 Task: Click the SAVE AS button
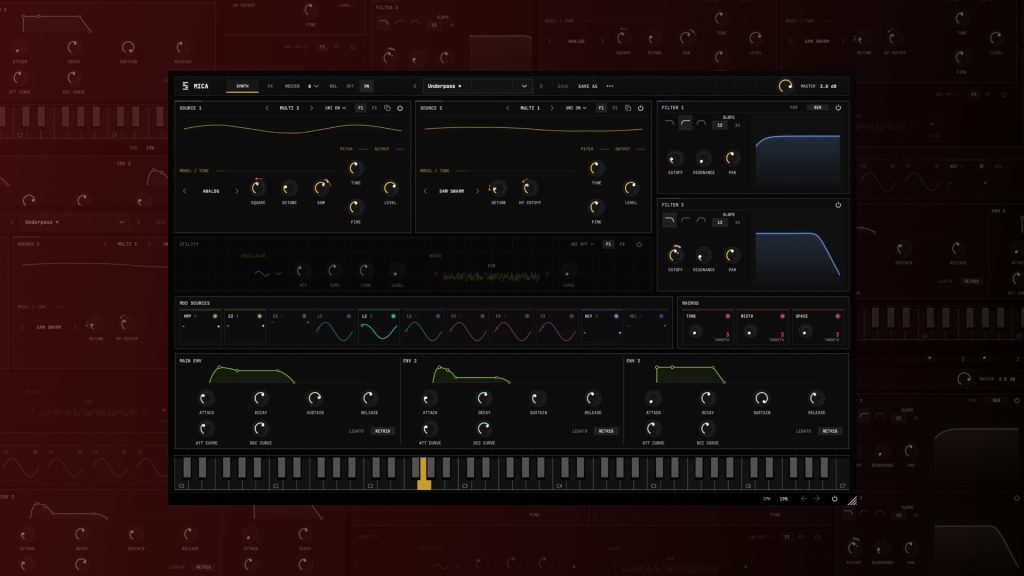pyautogui.click(x=588, y=86)
